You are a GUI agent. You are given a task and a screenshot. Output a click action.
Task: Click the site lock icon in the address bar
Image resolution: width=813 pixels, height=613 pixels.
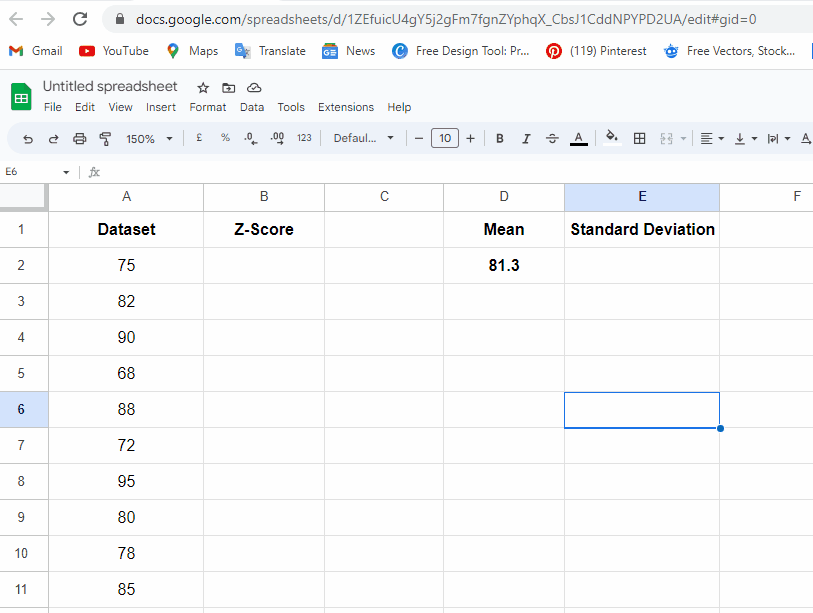[x=120, y=19]
